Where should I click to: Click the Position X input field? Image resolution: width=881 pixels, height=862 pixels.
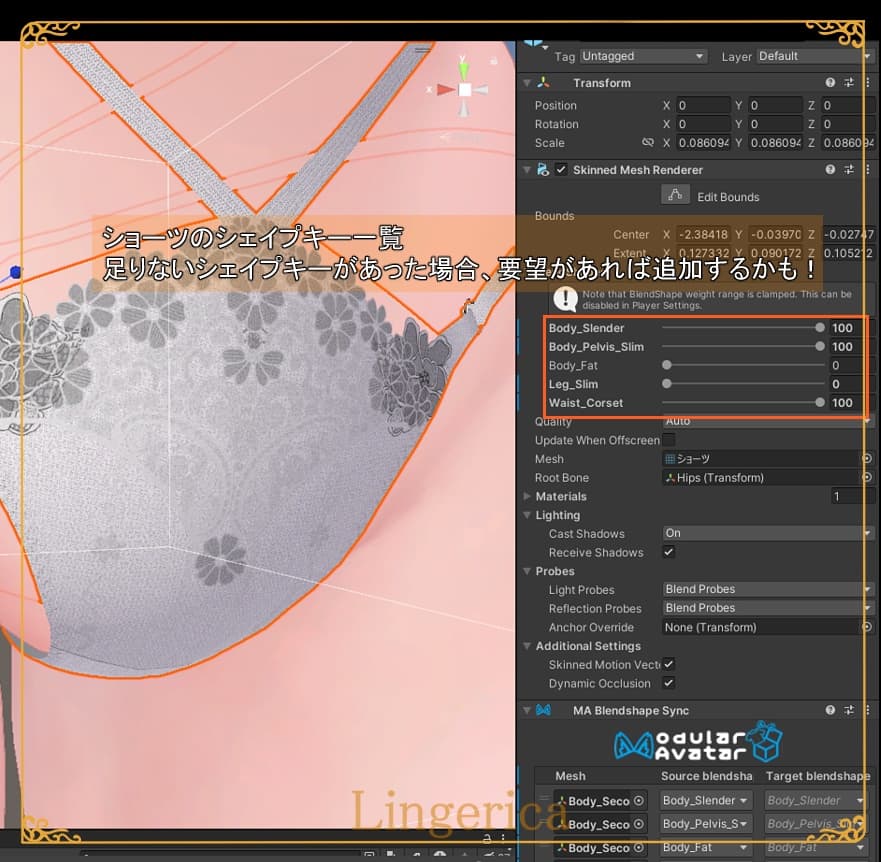tap(703, 105)
